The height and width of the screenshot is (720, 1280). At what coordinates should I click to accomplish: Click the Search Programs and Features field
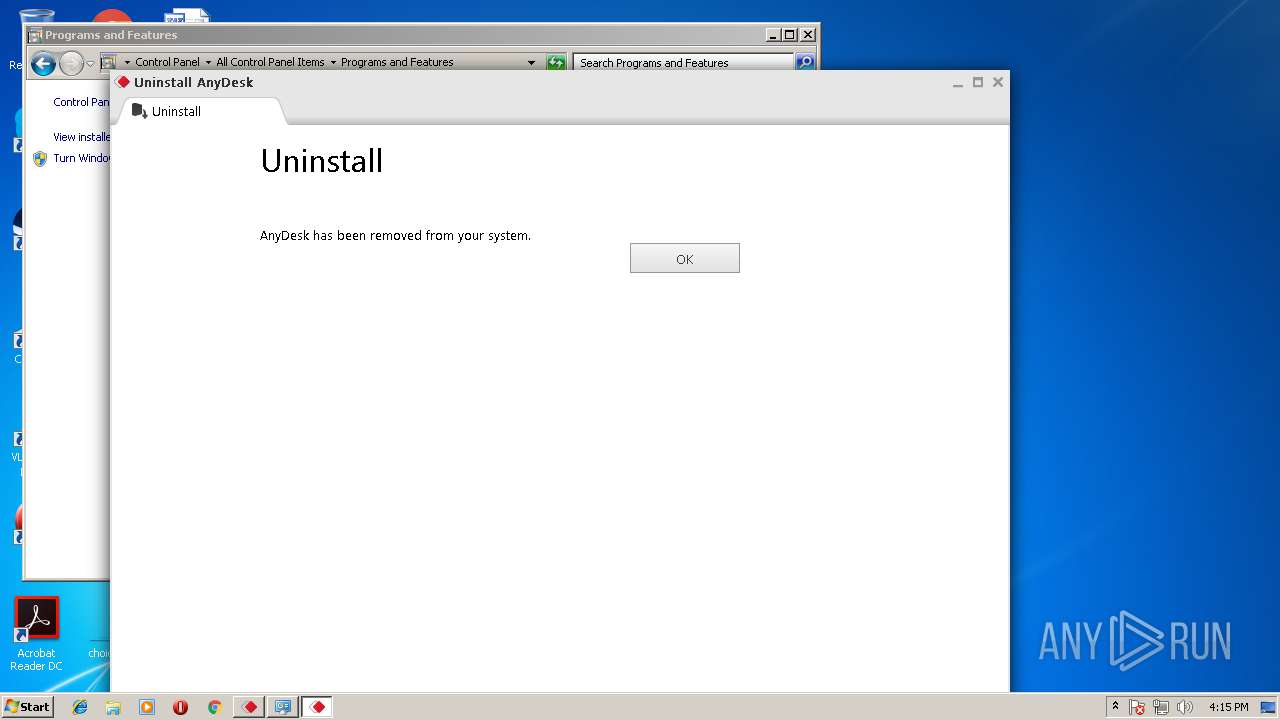click(684, 62)
